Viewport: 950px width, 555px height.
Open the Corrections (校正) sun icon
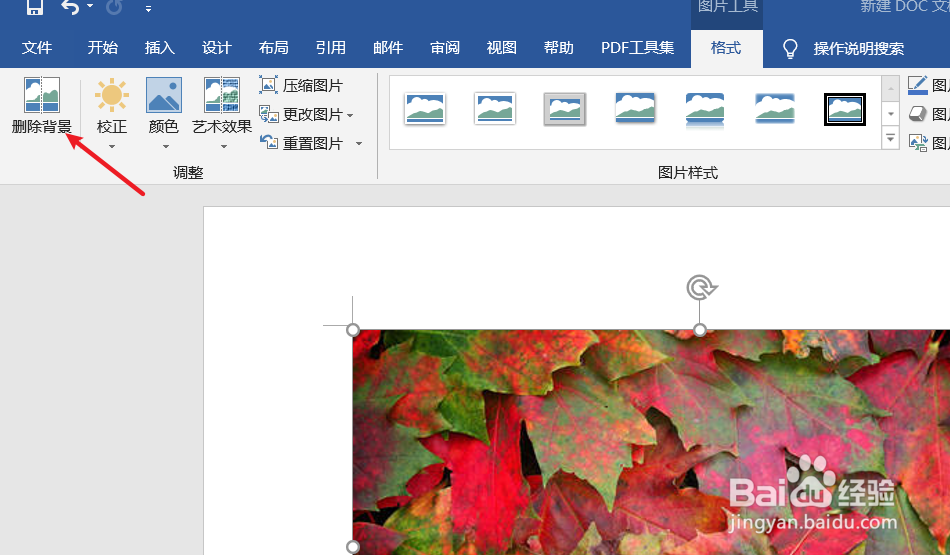point(112,95)
